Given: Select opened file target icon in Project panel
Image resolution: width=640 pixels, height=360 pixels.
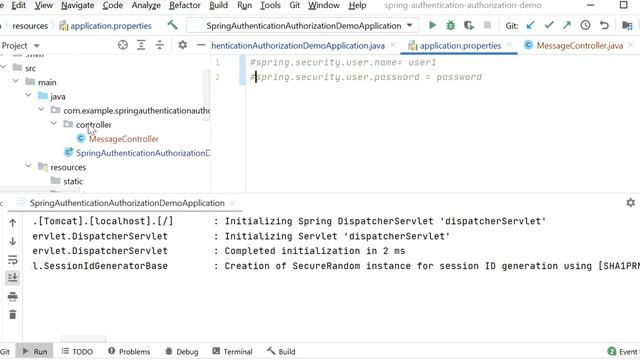Looking at the screenshot, I should tap(122, 45).
